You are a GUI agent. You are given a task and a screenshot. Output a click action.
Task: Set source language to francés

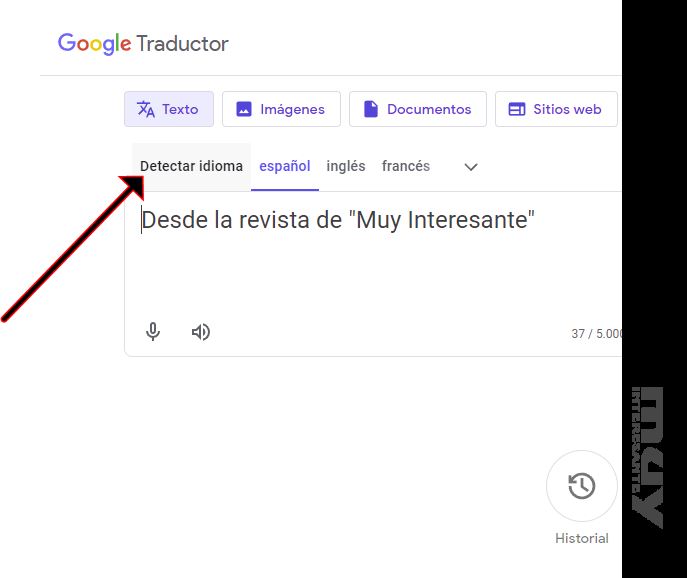406,167
